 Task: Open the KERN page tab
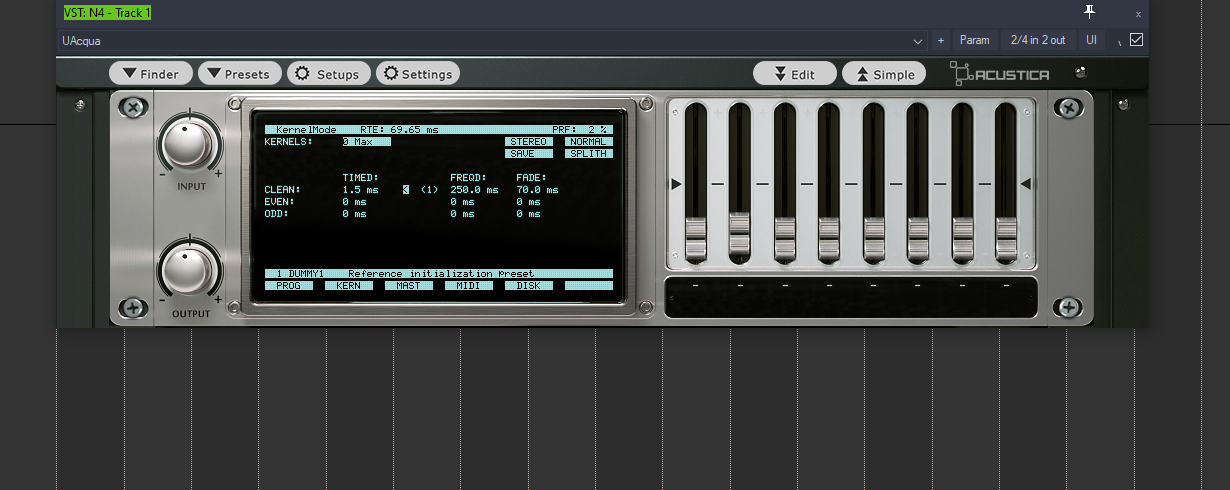pos(349,286)
